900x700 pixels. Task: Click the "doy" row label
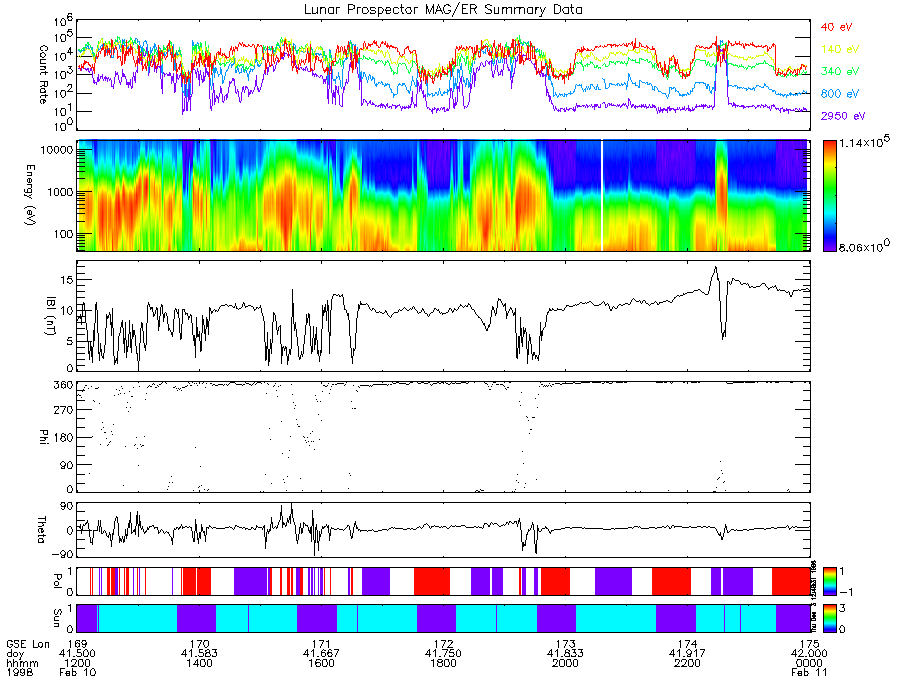(15, 654)
